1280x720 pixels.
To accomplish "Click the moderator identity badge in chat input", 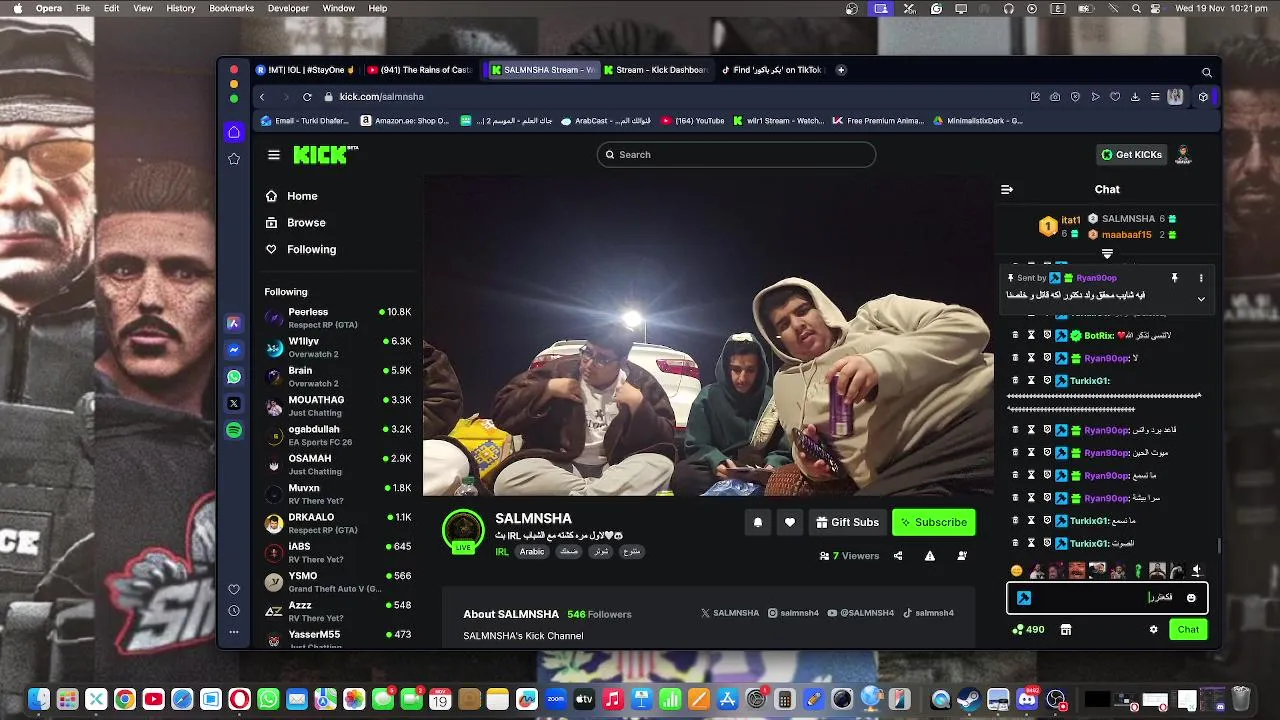I will [1024, 598].
